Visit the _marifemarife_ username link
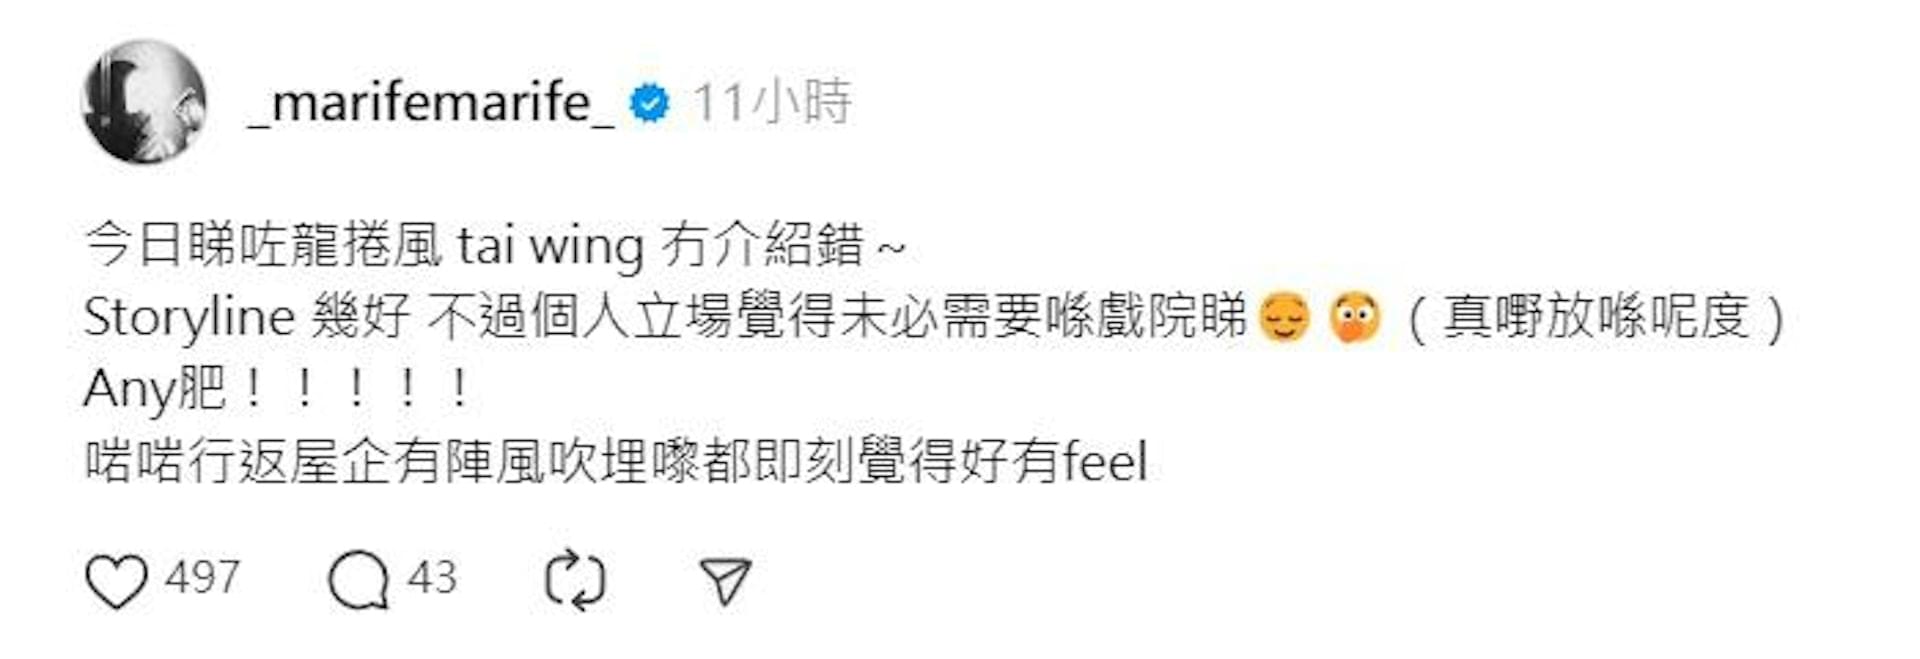Screen dimensions: 1920x659 pos(432,102)
